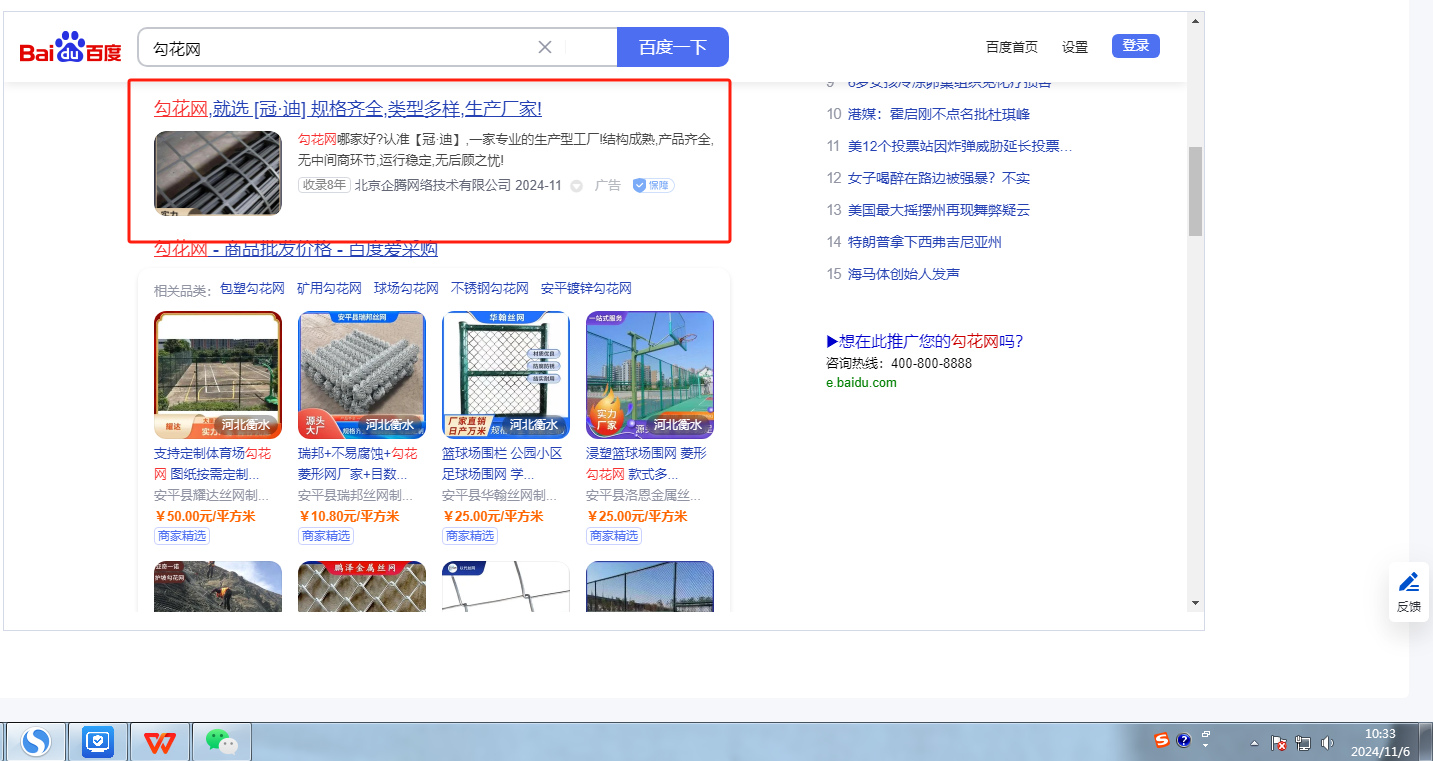Click seller 安平县瑞邦丝网制...
The image size is (1433, 761).
pyautogui.click(x=355, y=495)
